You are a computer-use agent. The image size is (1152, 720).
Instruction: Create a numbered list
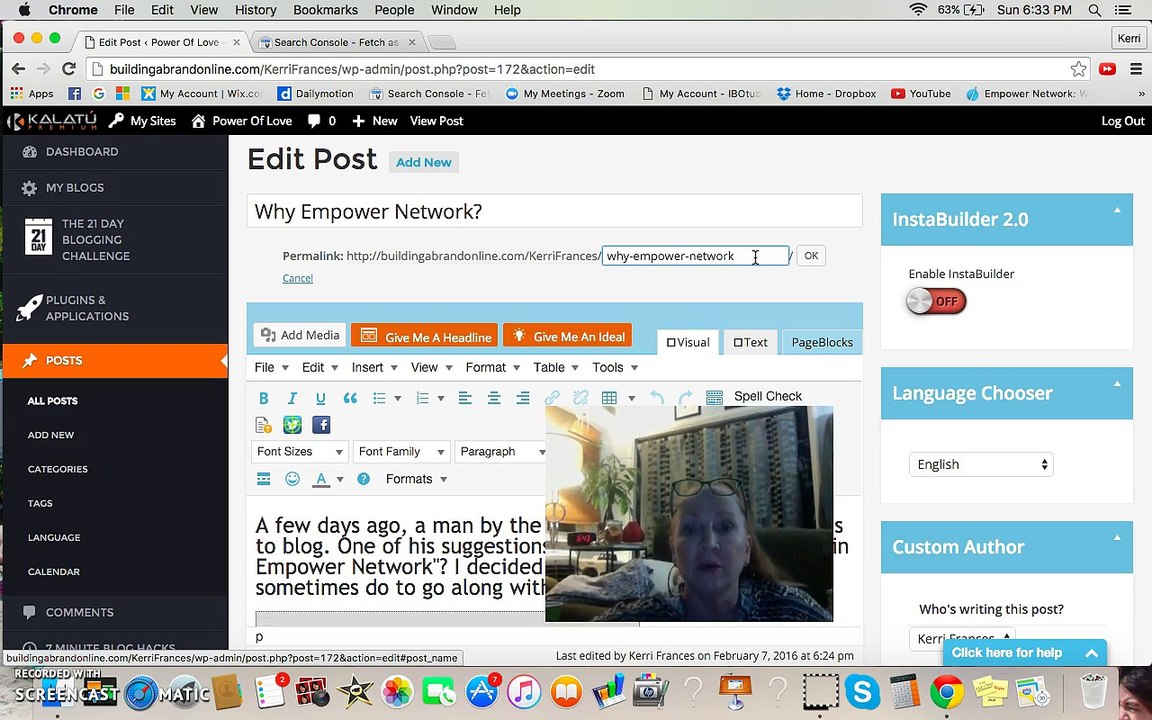tap(422, 398)
